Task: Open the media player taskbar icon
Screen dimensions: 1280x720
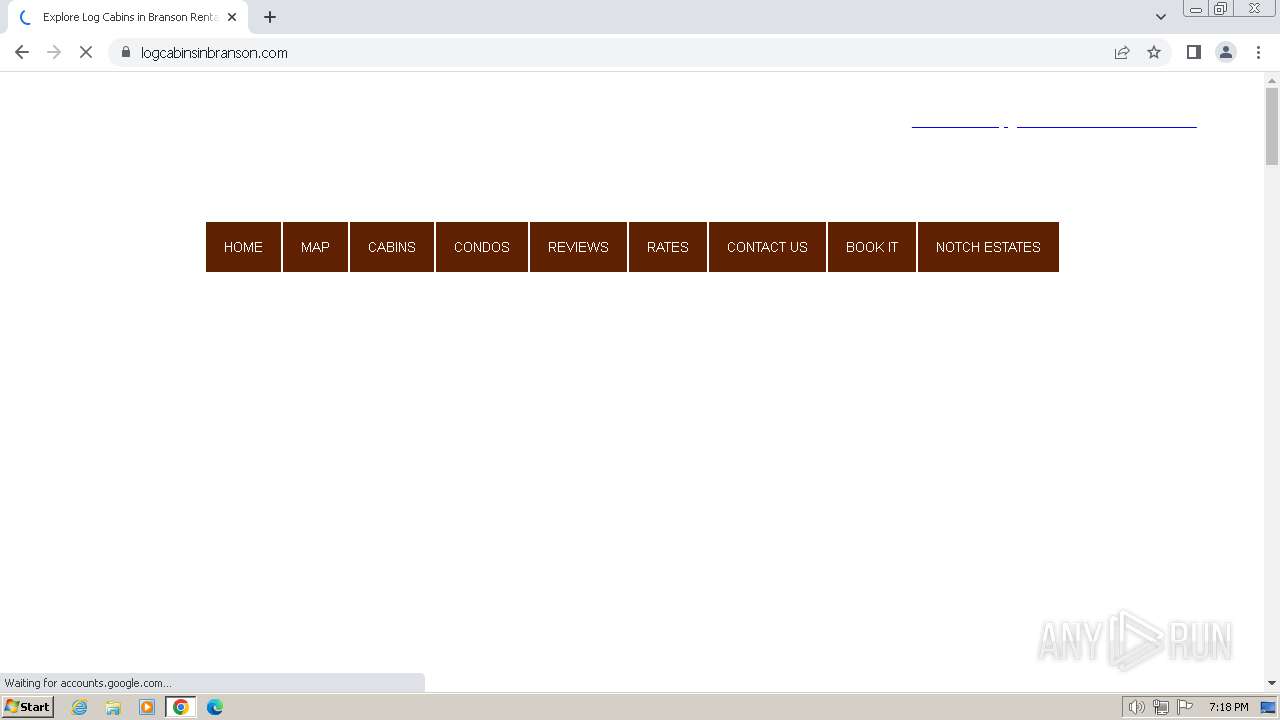Action: pyautogui.click(x=147, y=707)
